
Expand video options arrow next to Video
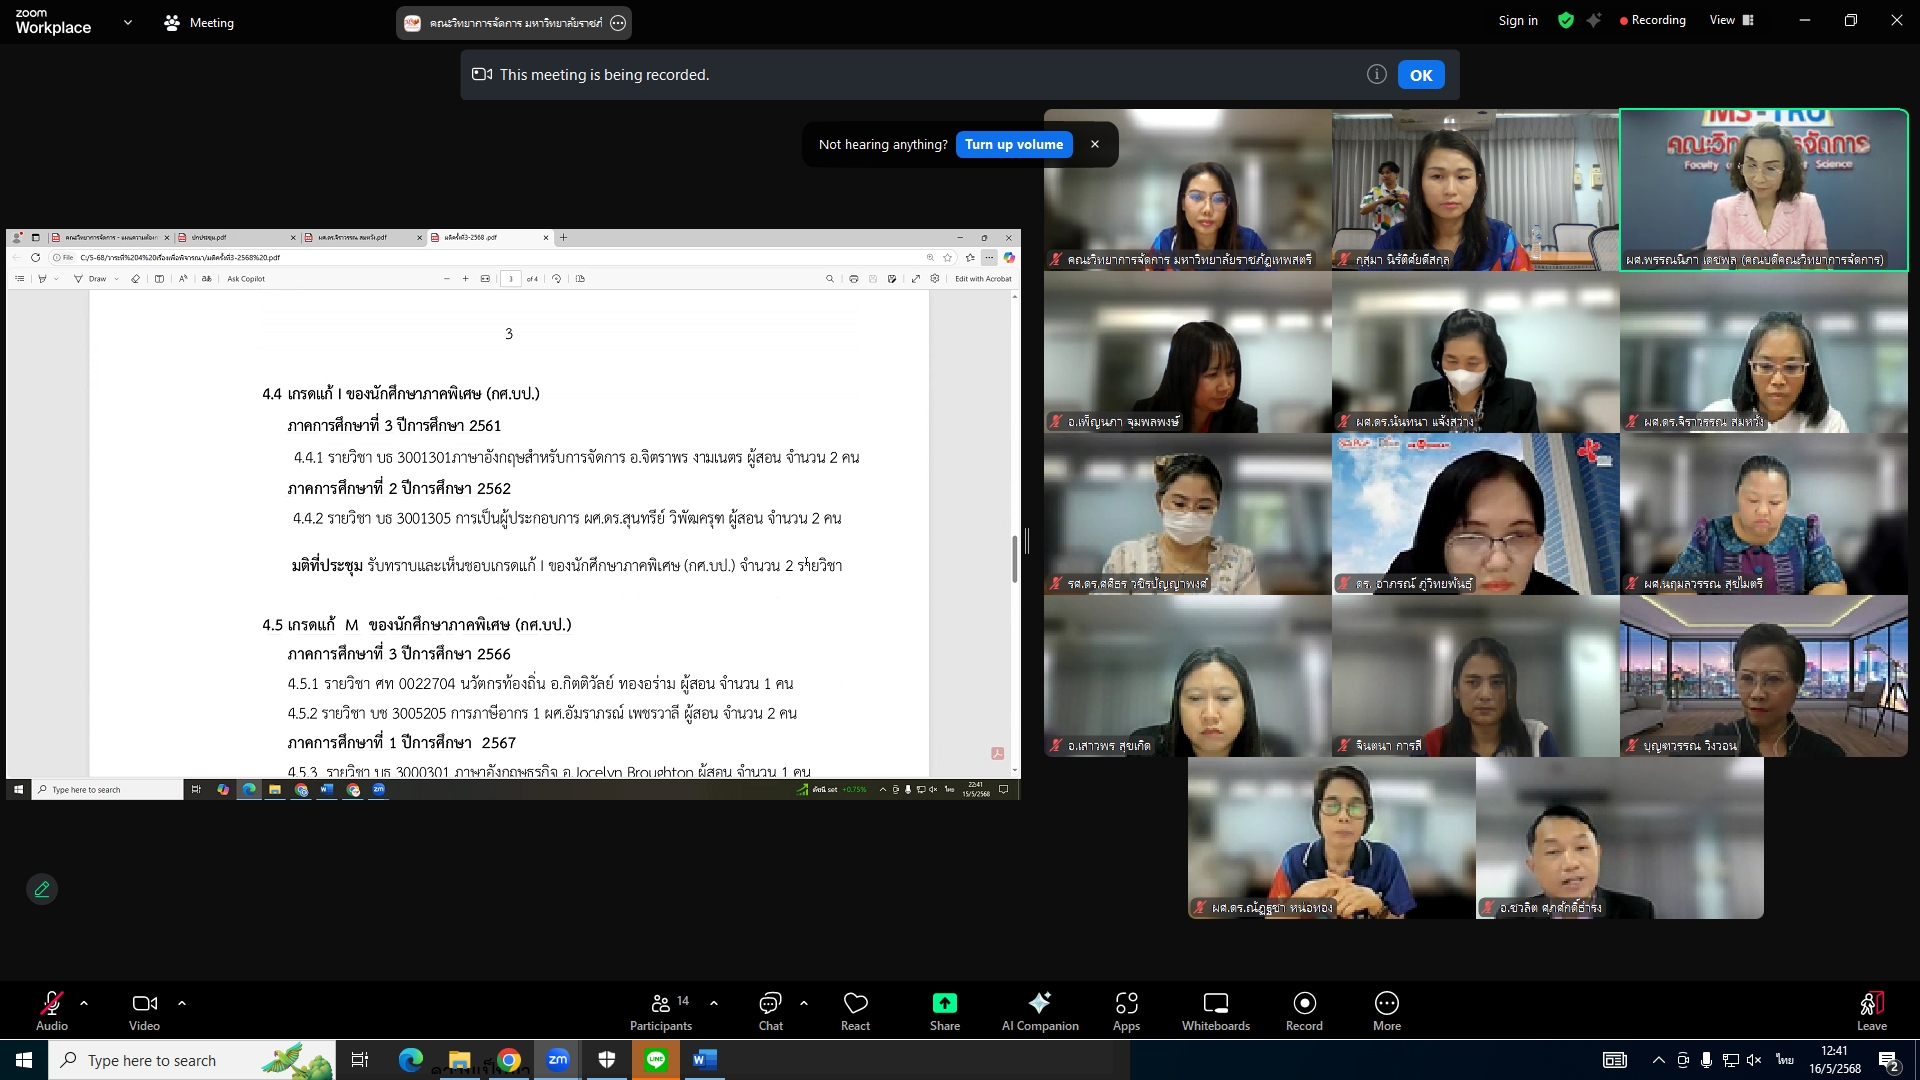[181, 1002]
